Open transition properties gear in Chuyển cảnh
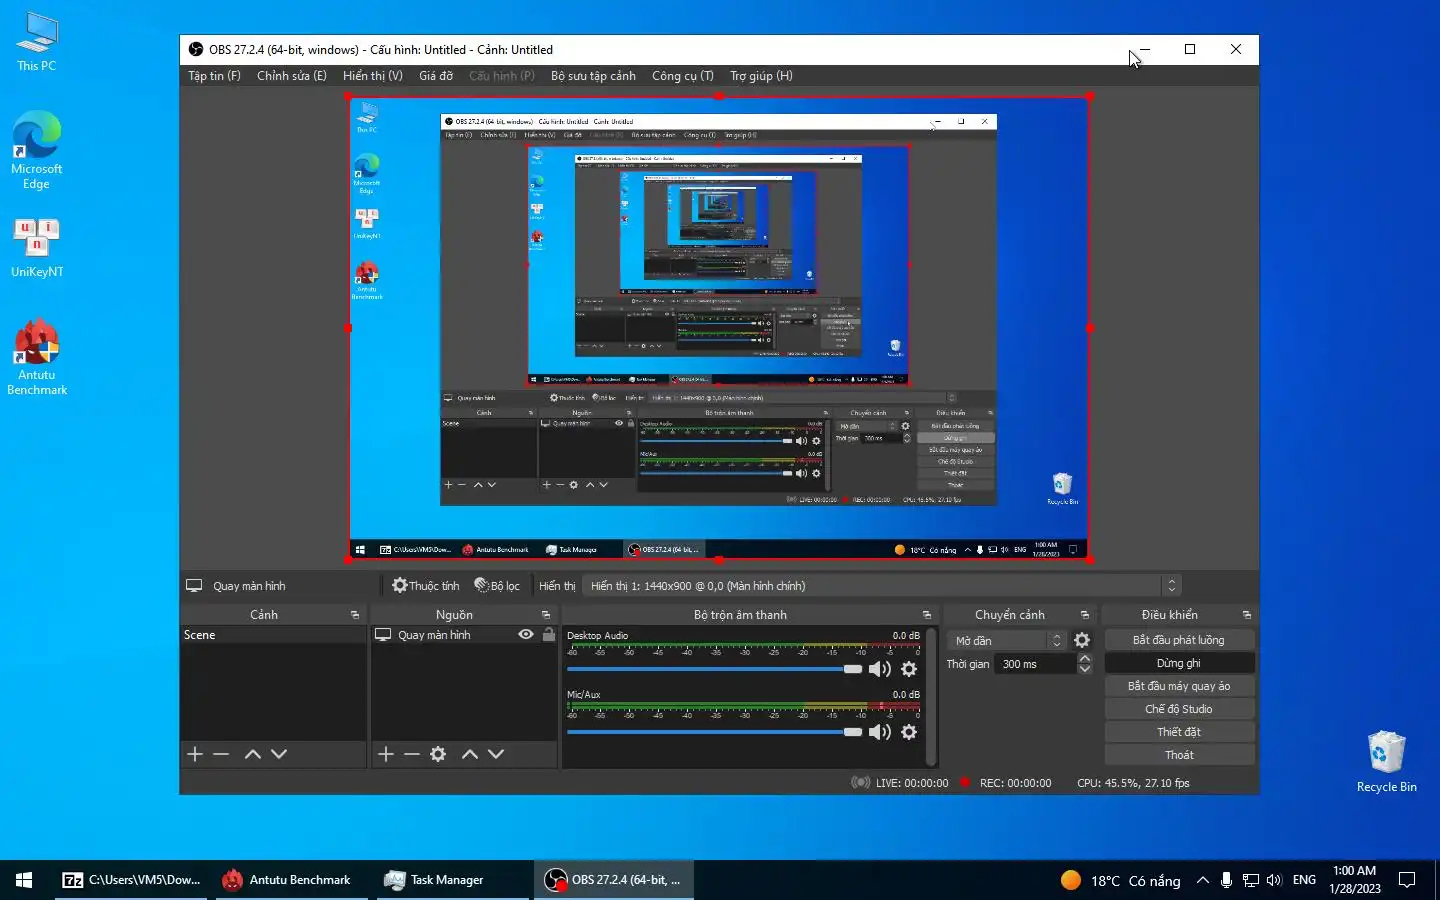Image resolution: width=1440 pixels, height=900 pixels. 1082,640
